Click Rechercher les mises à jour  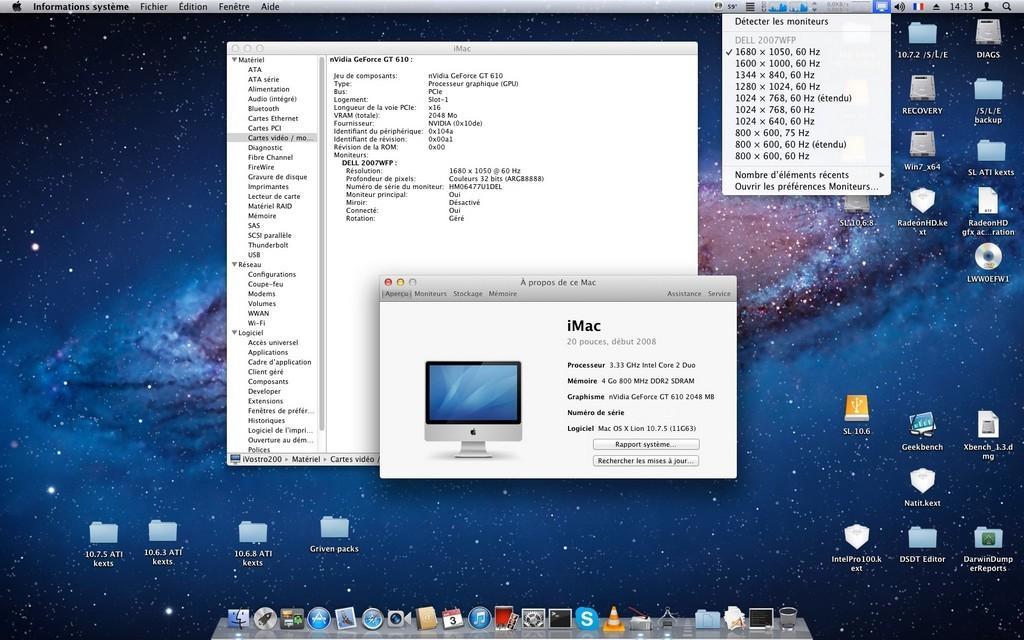(x=645, y=461)
